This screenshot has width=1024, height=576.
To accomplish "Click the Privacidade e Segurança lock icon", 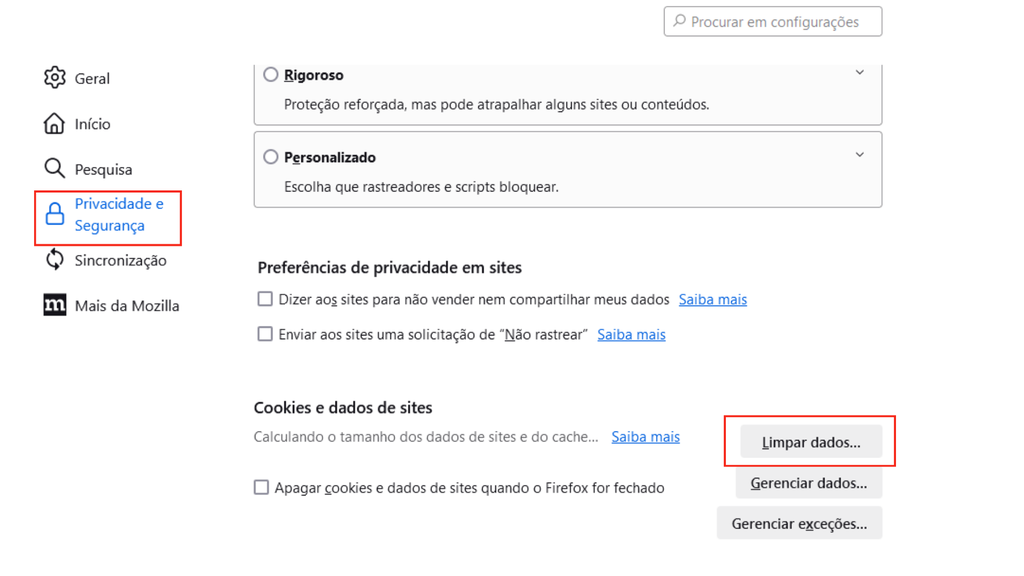I will [55, 213].
